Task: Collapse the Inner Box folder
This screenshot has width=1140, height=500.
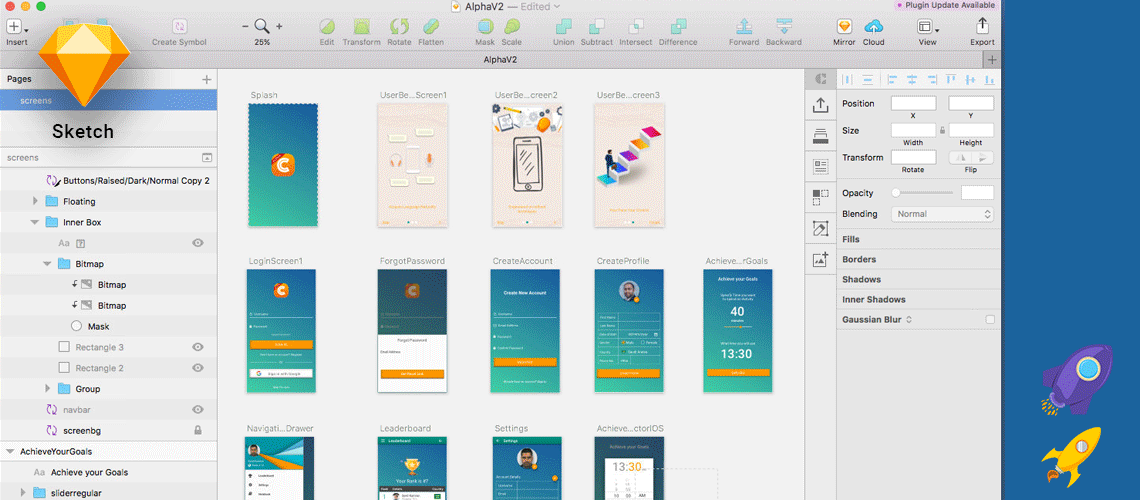Action: [x=36, y=222]
